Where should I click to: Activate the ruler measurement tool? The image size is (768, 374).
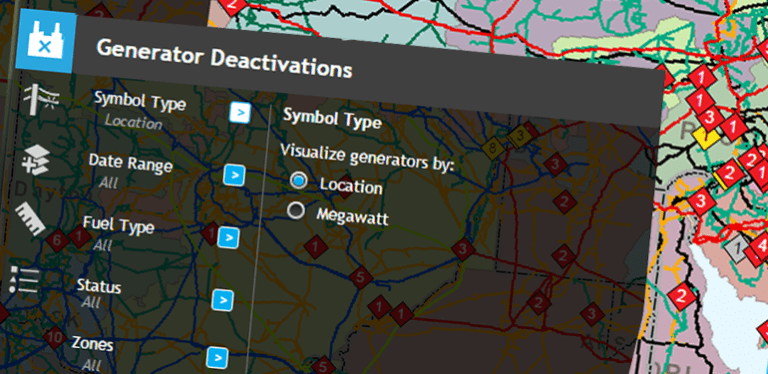pos(30,219)
